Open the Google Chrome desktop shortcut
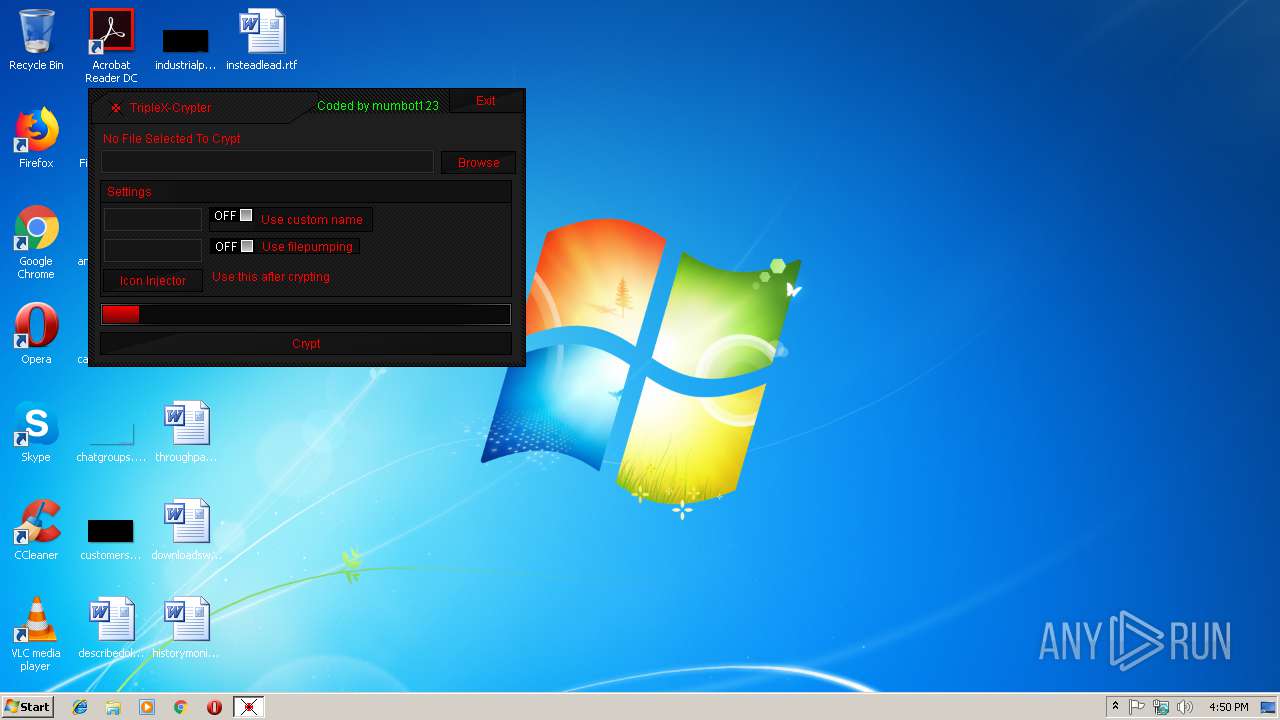Viewport: 1280px width, 720px height. pyautogui.click(x=36, y=242)
